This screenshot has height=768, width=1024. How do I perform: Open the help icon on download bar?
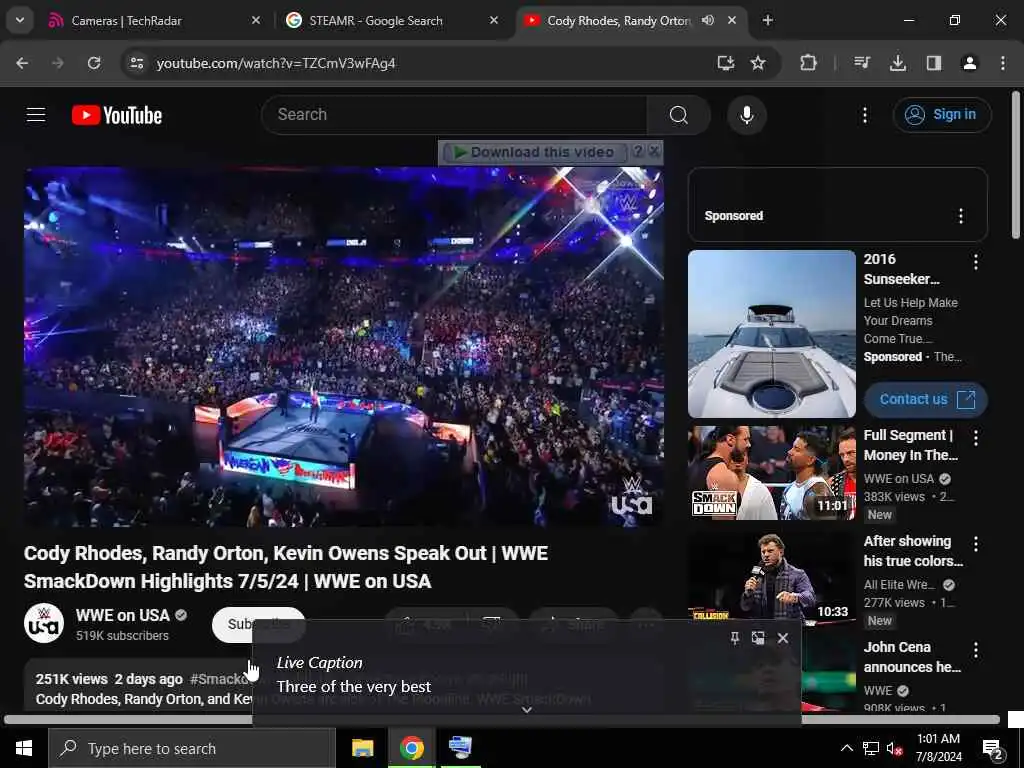pos(638,152)
